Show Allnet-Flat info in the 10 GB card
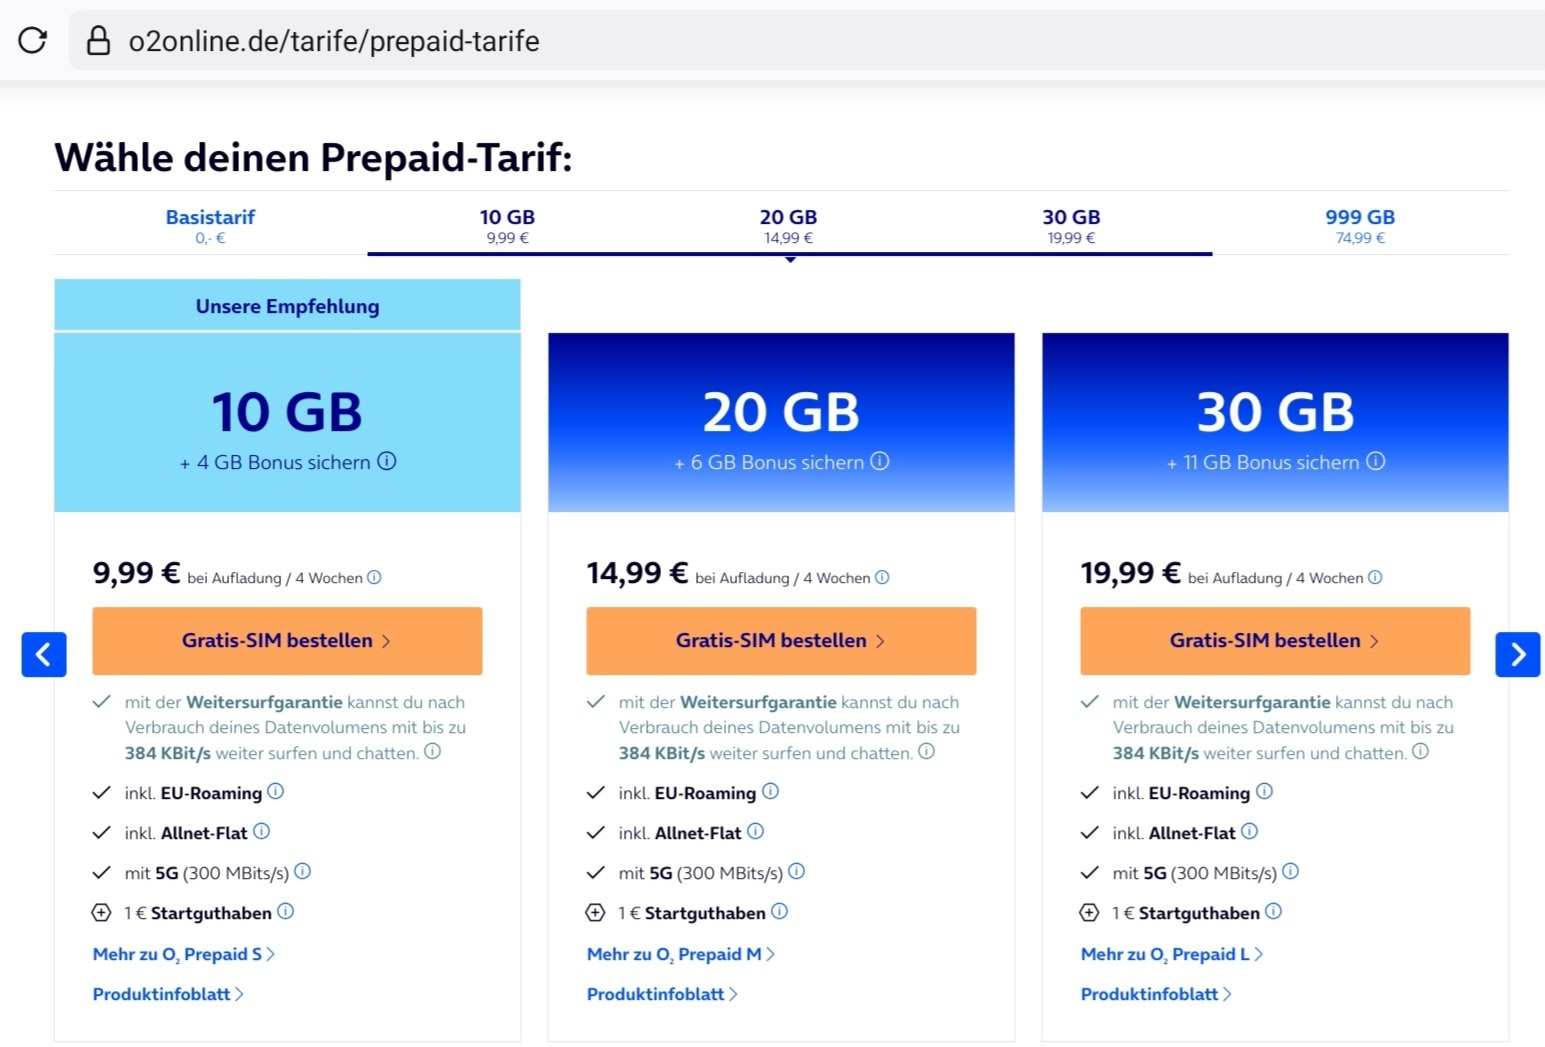This screenshot has height=1047, width=1545. coord(261,831)
